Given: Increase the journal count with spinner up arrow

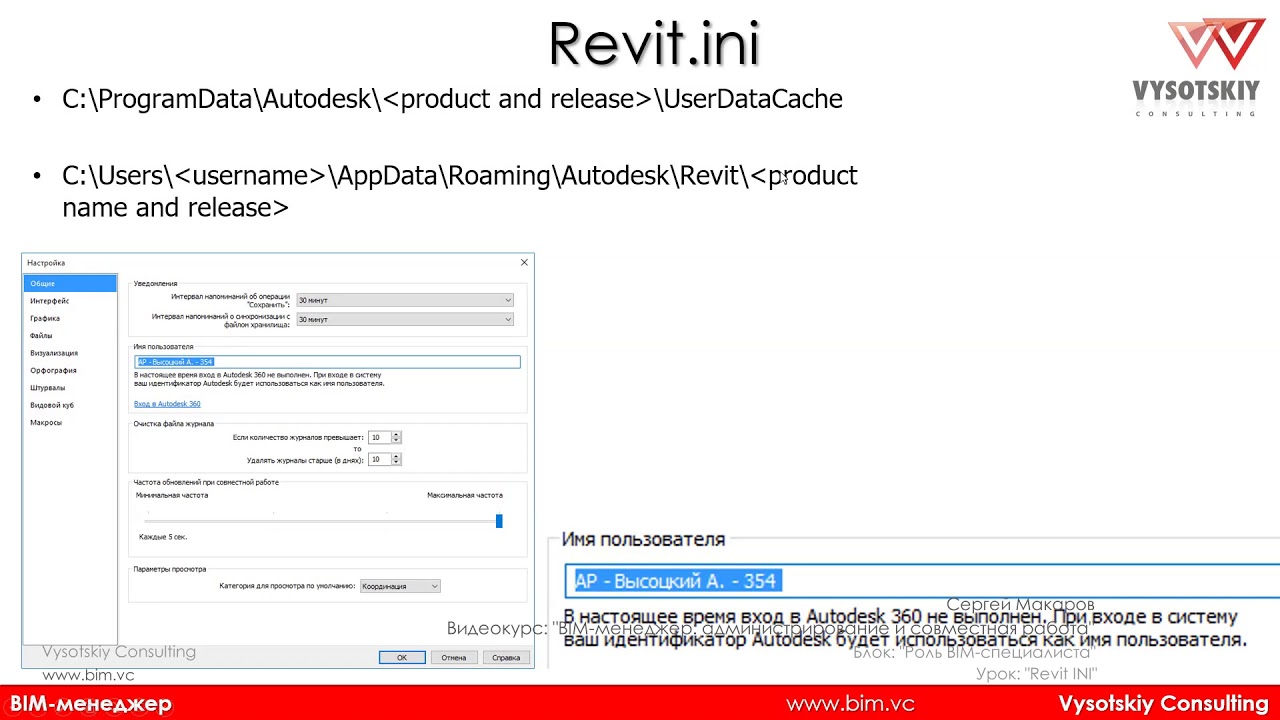Looking at the screenshot, I should pyautogui.click(x=396, y=434).
